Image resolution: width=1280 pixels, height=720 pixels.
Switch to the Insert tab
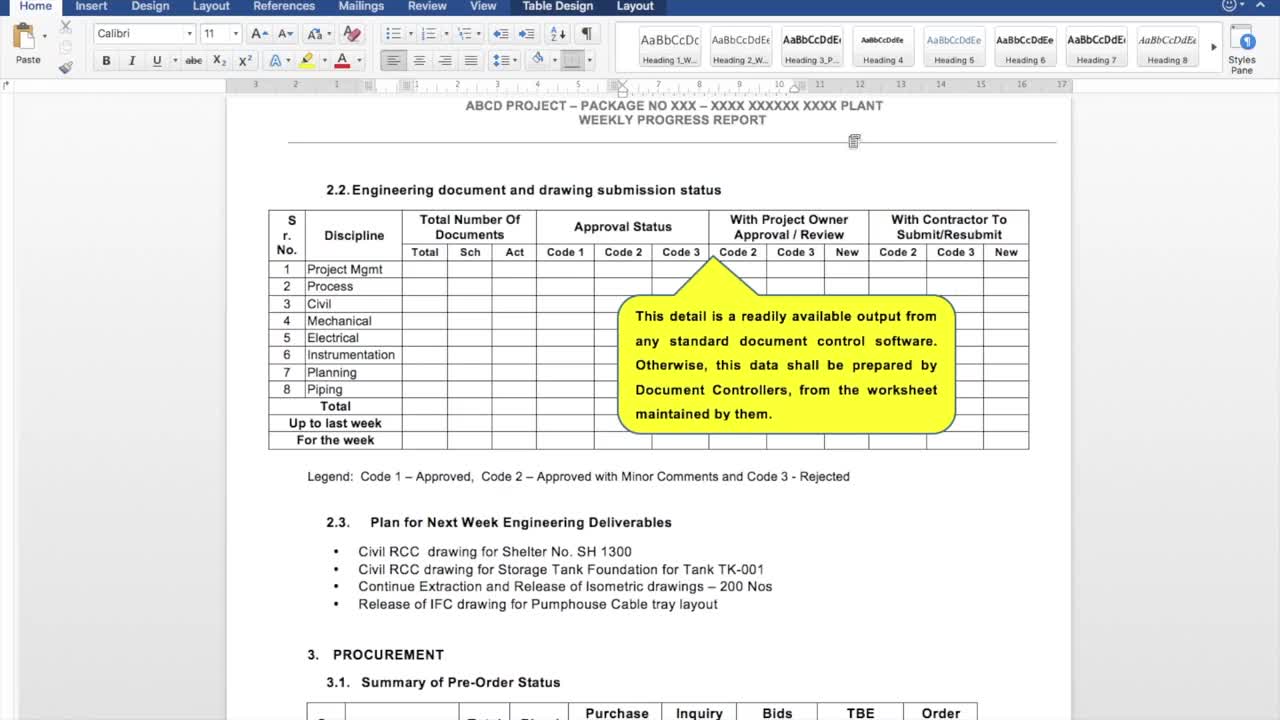coord(91,6)
